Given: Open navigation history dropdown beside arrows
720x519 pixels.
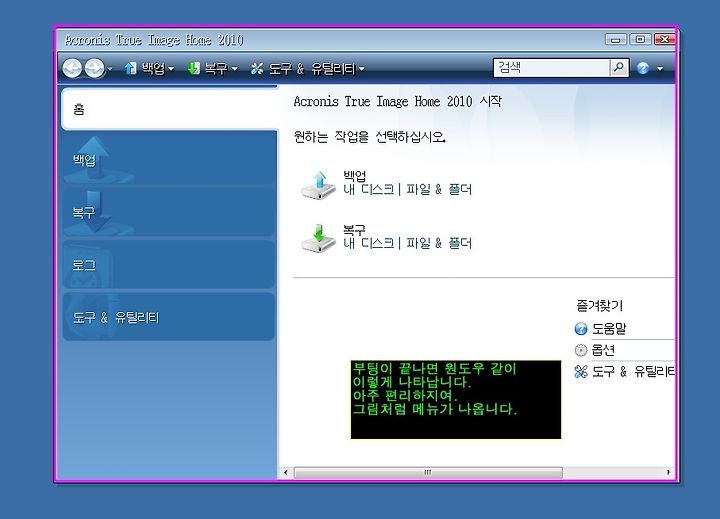Looking at the screenshot, I should pyautogui.click(x=110, y=69).
